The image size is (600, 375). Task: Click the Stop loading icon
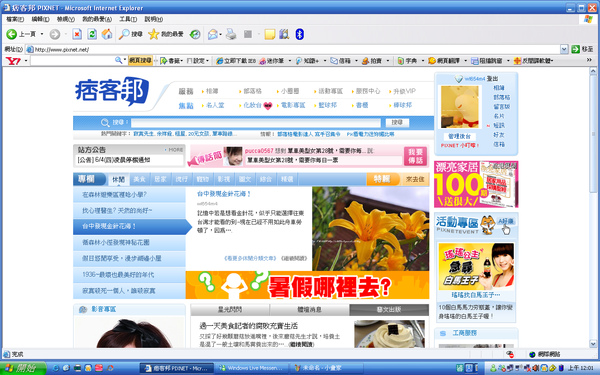[x=77, y=34]
